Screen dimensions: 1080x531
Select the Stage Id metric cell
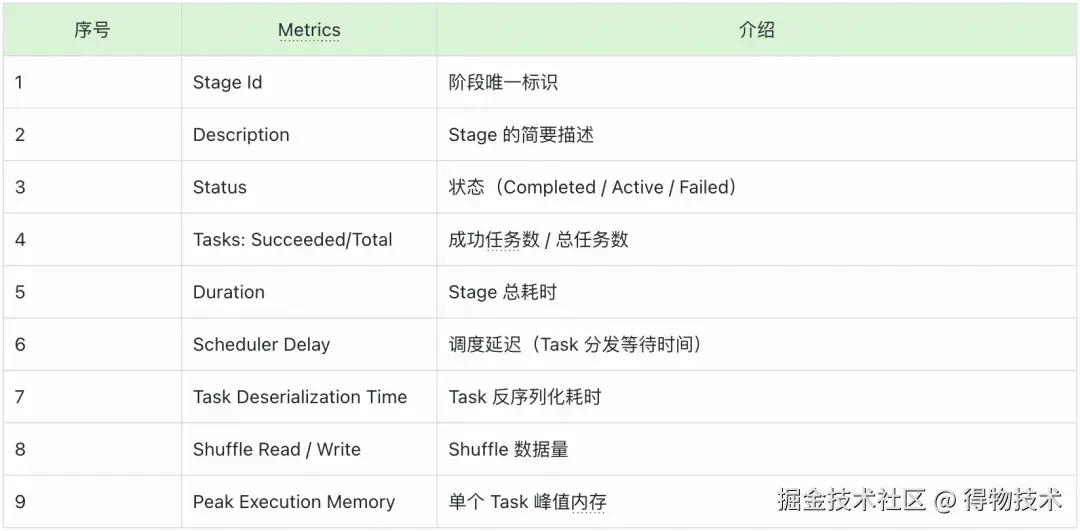click(309, 83)
